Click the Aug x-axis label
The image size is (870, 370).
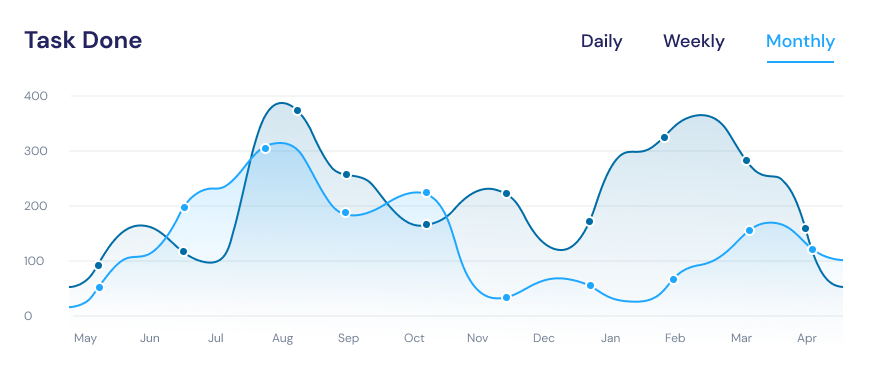[x=282, y=338]
